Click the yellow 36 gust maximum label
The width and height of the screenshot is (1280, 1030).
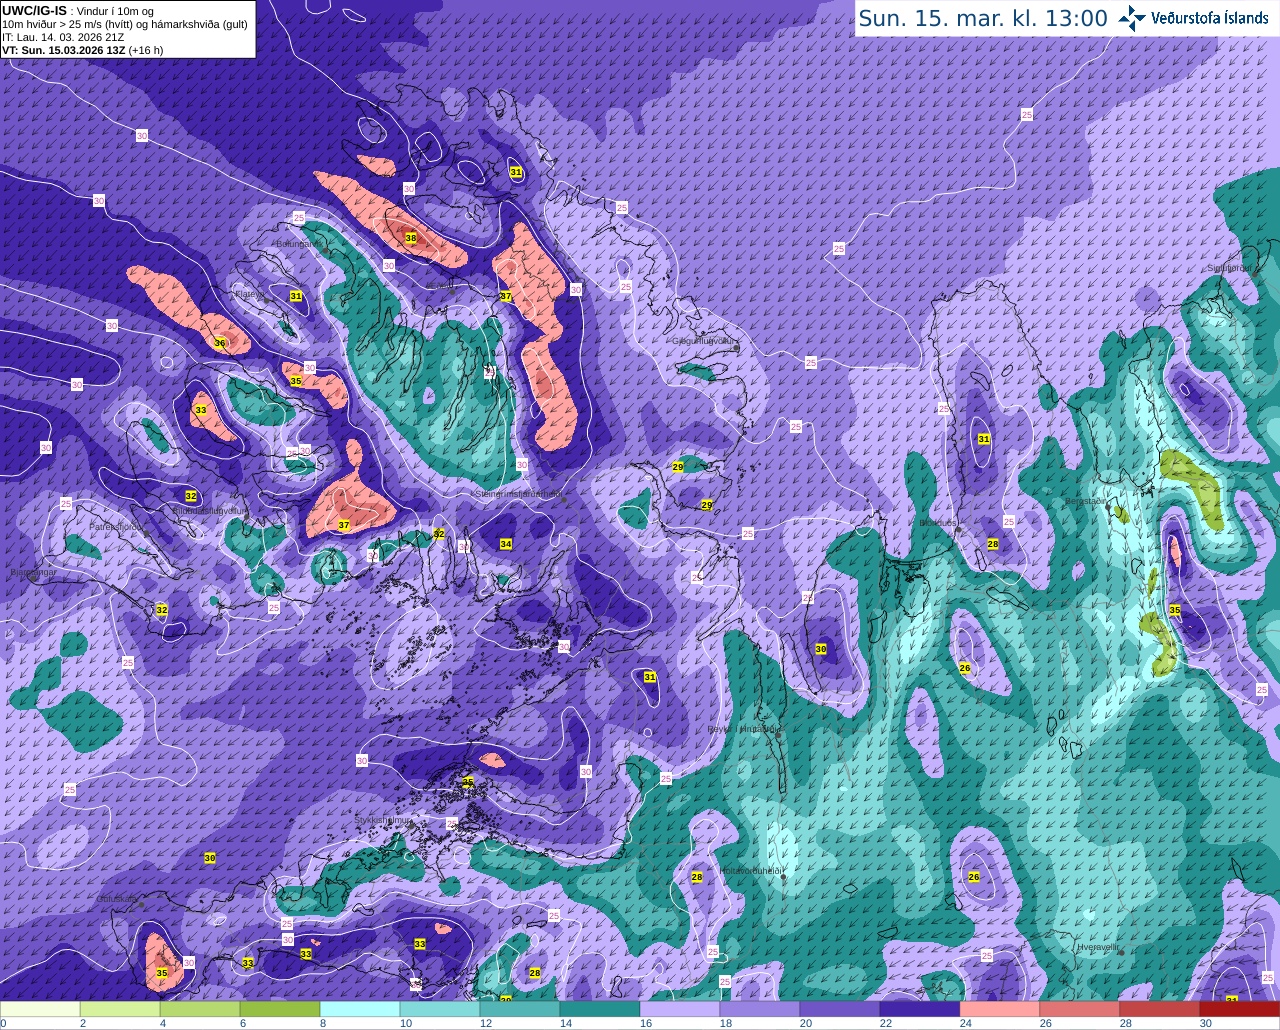(220, 343)
